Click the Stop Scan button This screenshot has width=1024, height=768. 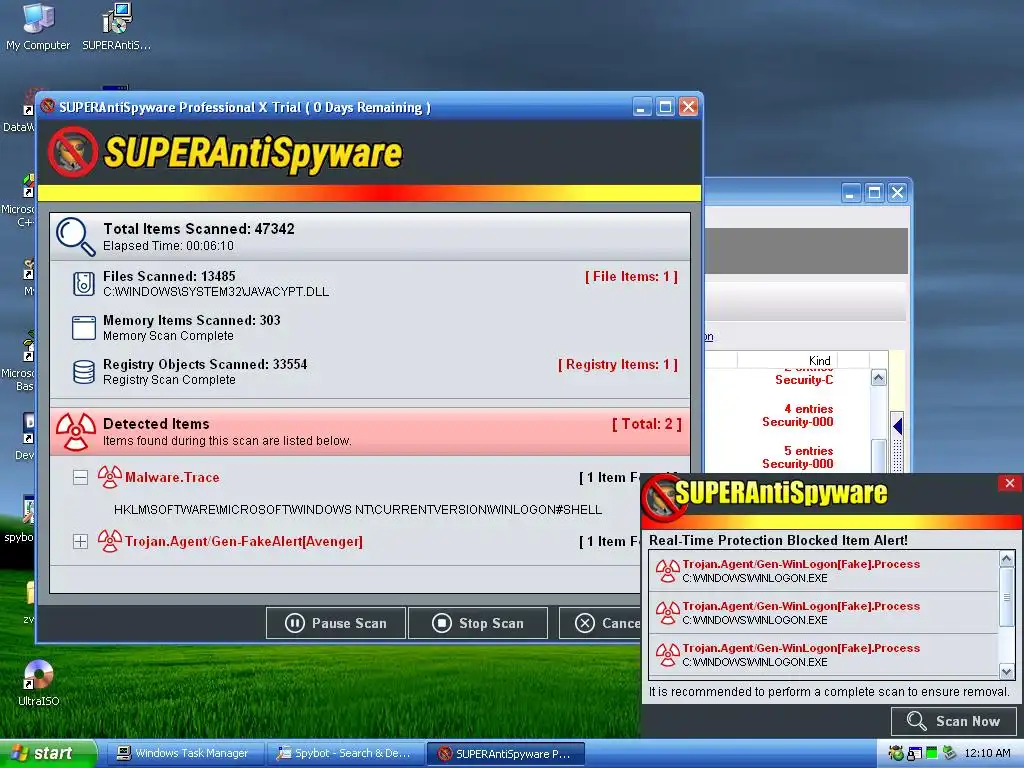tap(478, 623)
